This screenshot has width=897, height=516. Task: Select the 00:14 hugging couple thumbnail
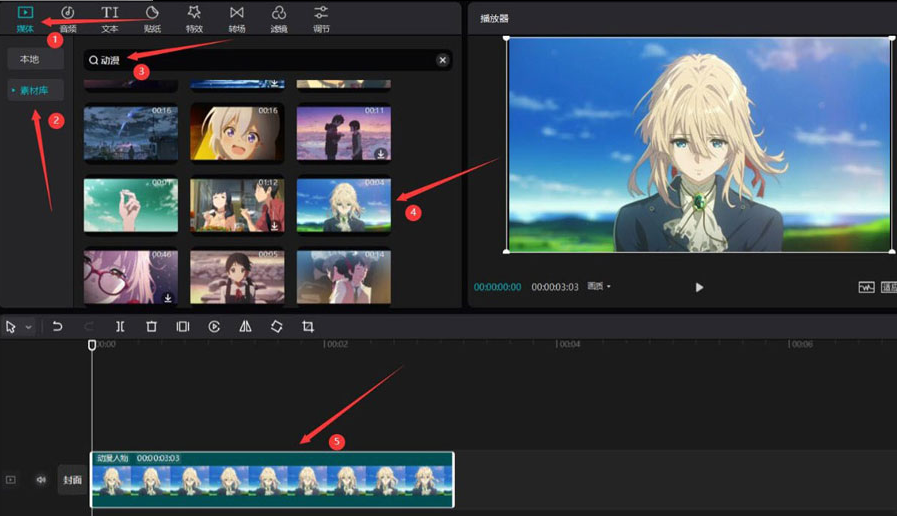[344, 277]
